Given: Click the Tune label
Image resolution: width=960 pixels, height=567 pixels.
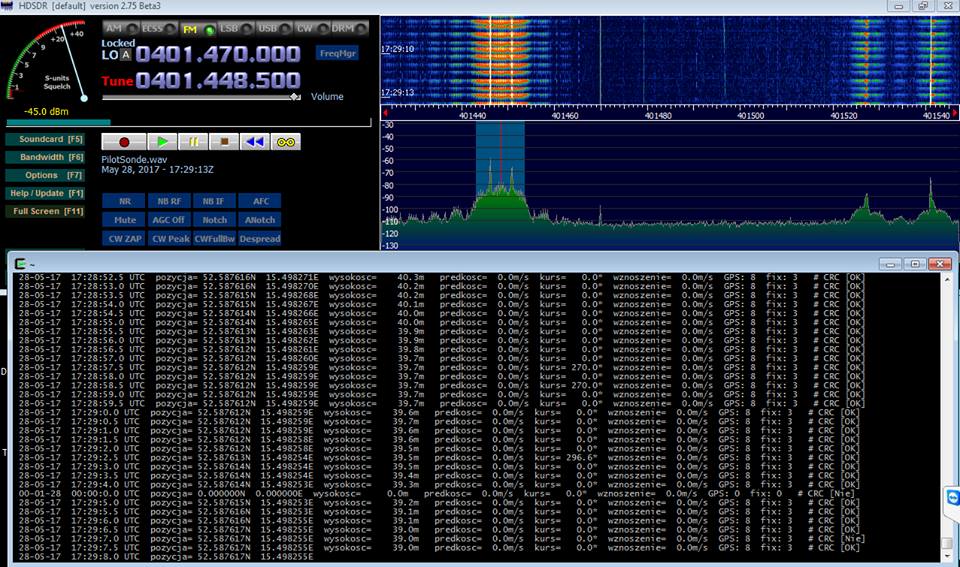Looking at the screenshot, I should [x=117, y=81].
